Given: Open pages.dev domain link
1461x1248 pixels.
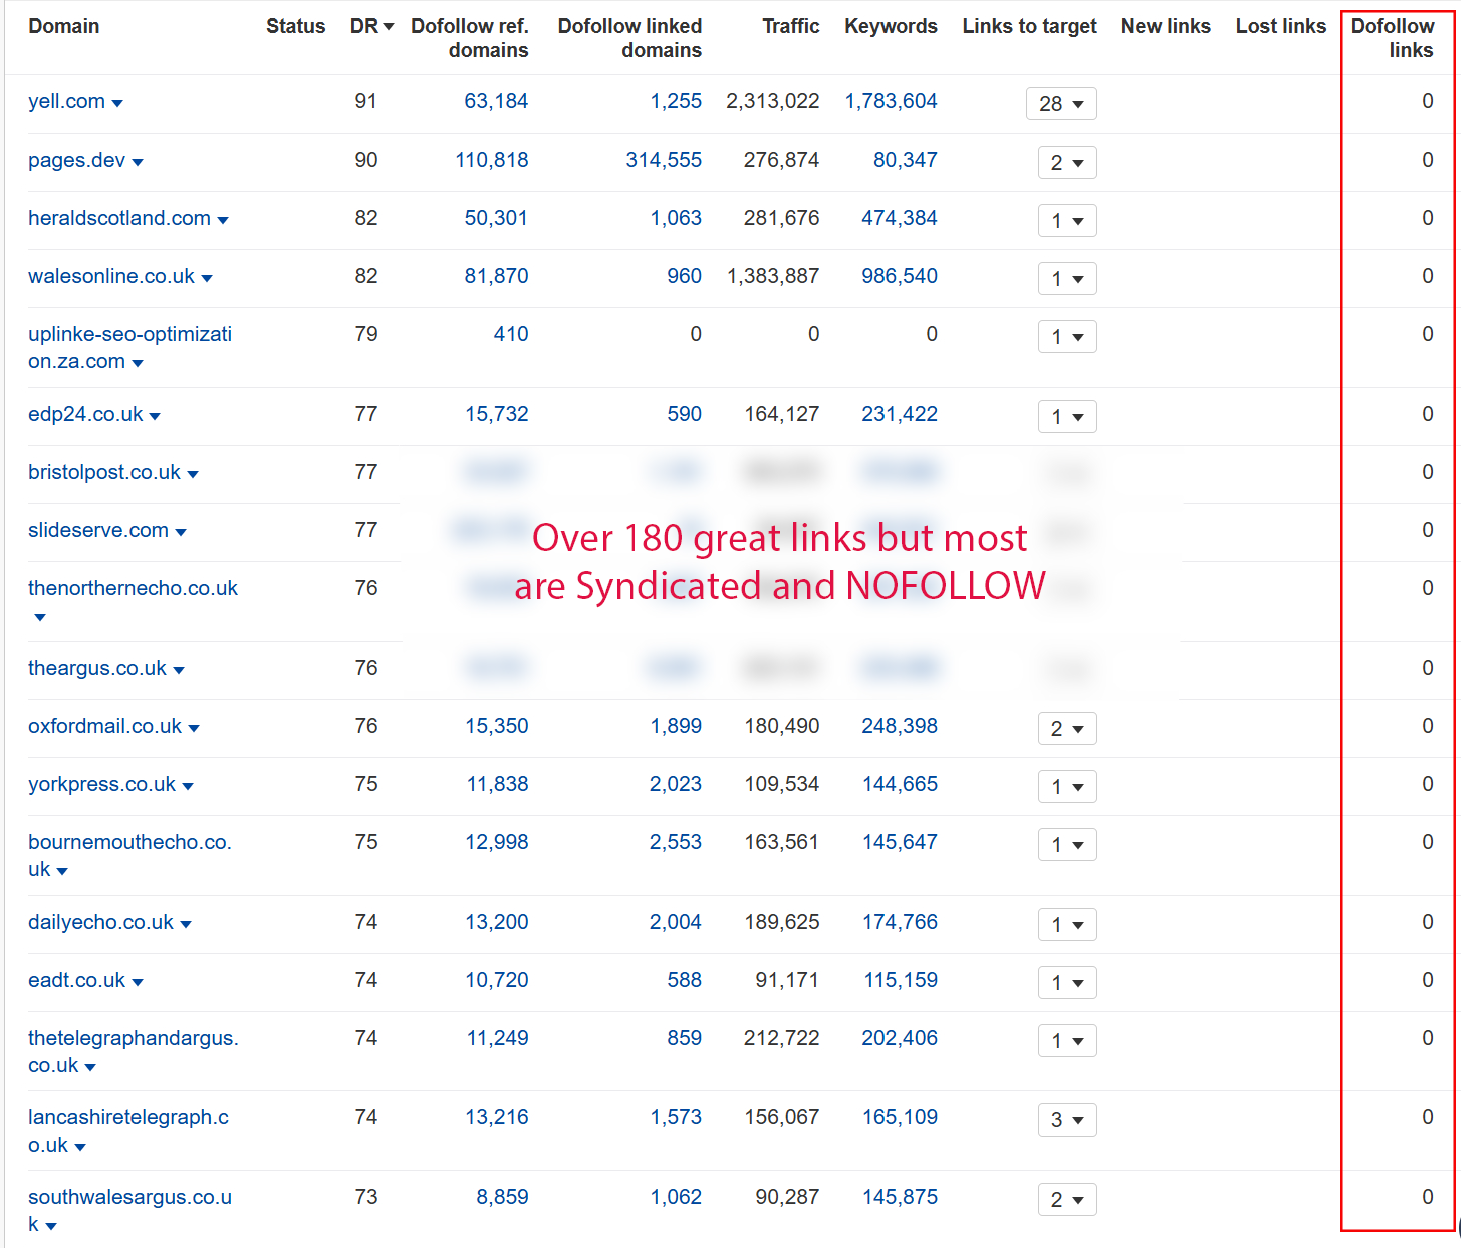Looking at the screenshot, I should pos(77,160).
